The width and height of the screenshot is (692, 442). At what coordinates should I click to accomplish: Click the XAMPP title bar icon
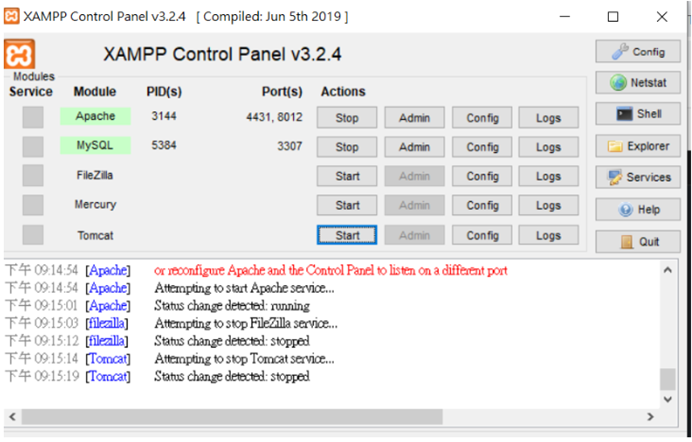(11, 16)
